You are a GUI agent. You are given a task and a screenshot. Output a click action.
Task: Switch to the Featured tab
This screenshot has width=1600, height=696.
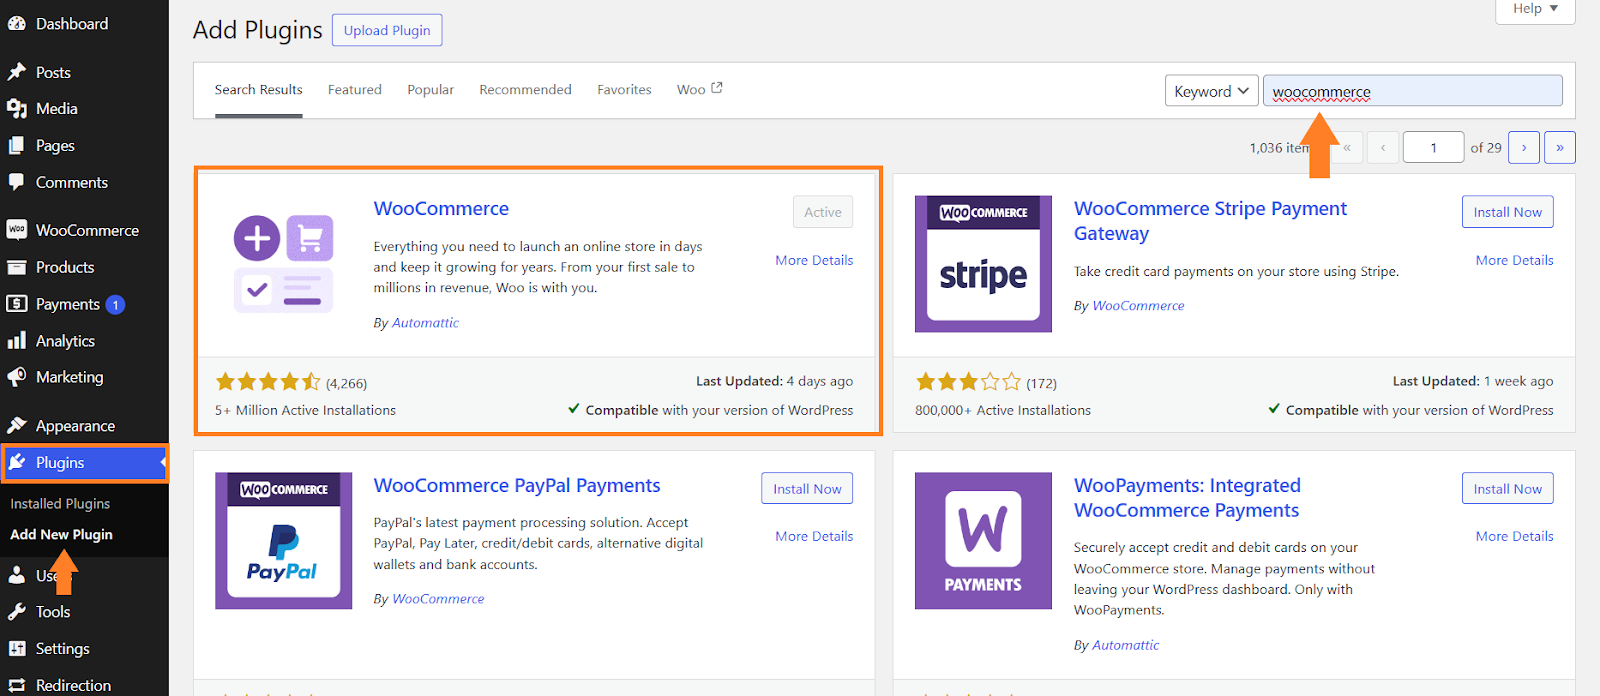[355, 90]
